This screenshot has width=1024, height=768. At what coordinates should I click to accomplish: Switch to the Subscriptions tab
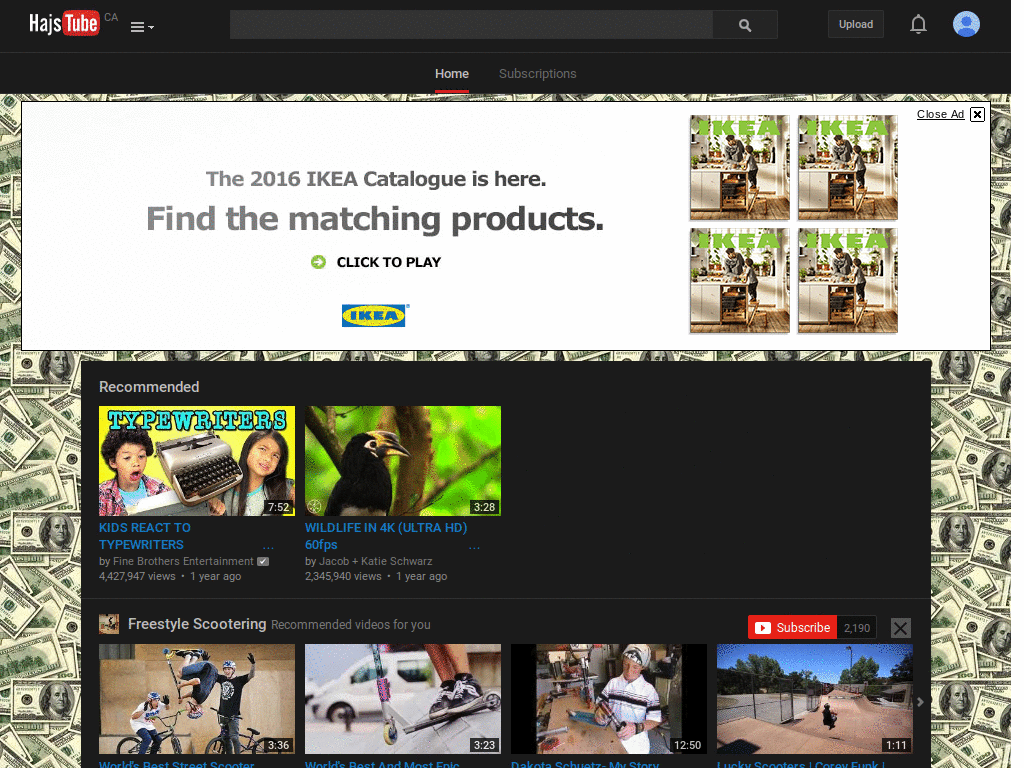click(537, 74)
